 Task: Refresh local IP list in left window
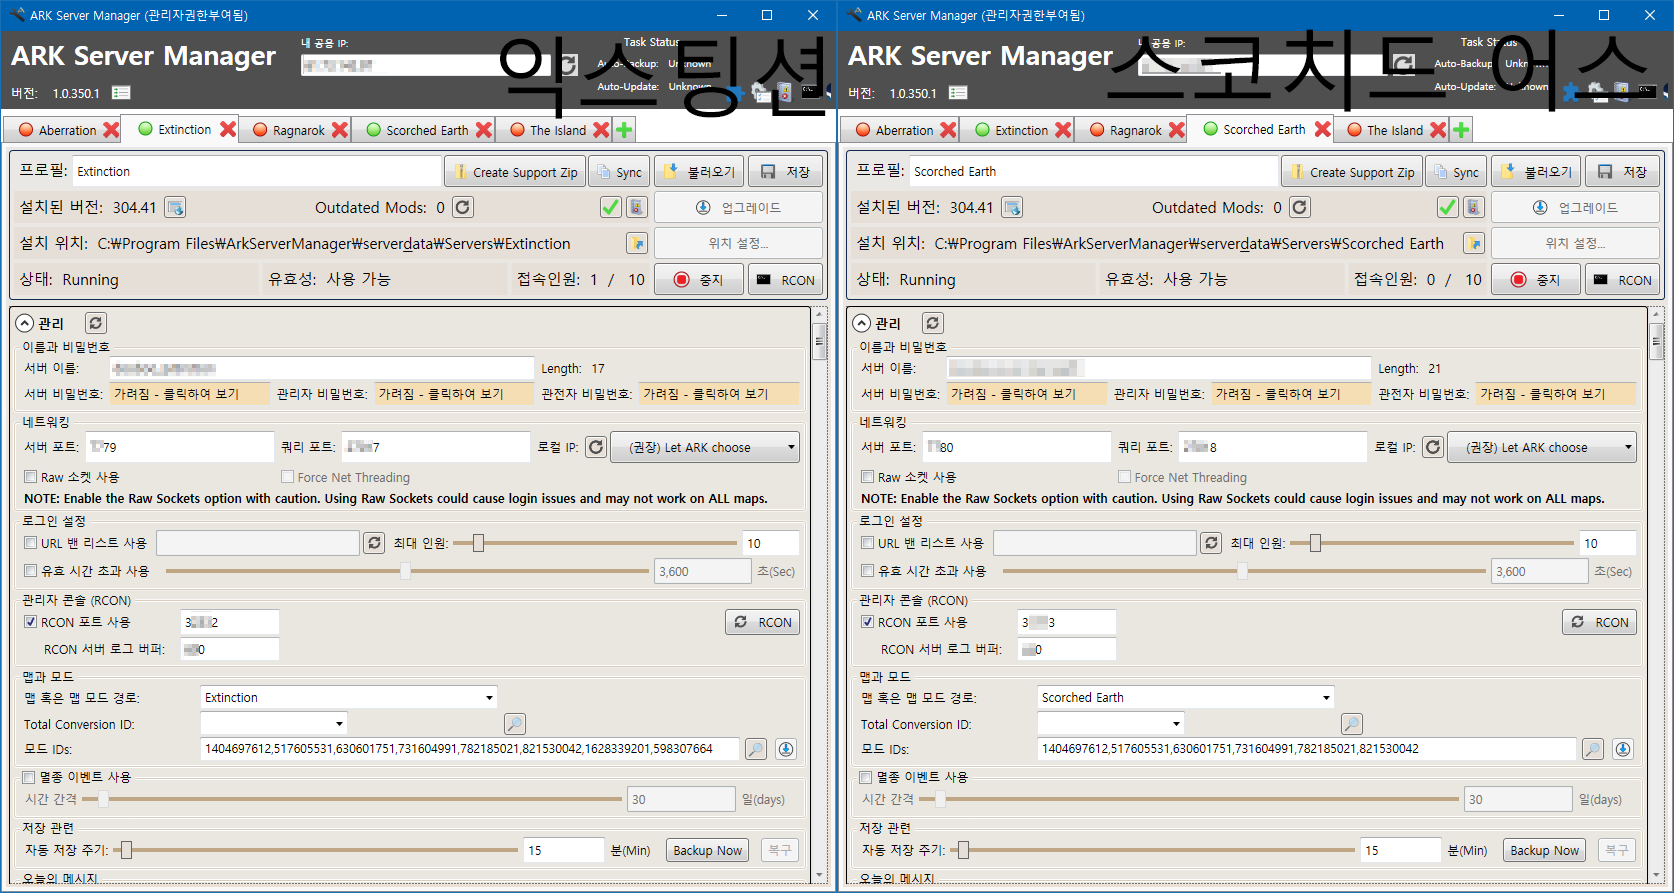pyautogui.click(x=596, y=447)
